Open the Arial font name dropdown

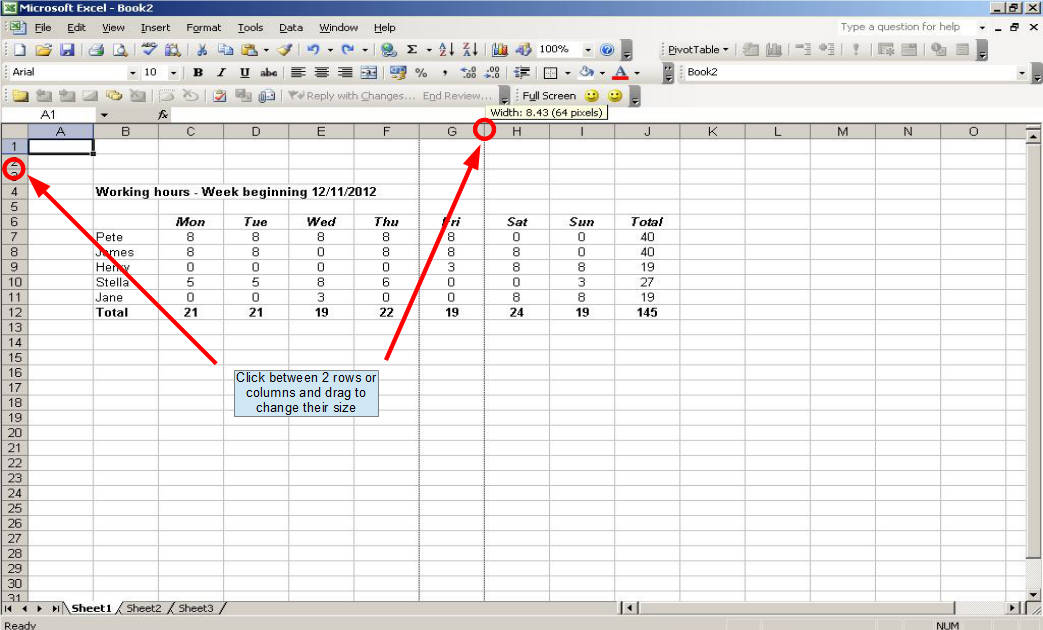(x=133, y=73)
